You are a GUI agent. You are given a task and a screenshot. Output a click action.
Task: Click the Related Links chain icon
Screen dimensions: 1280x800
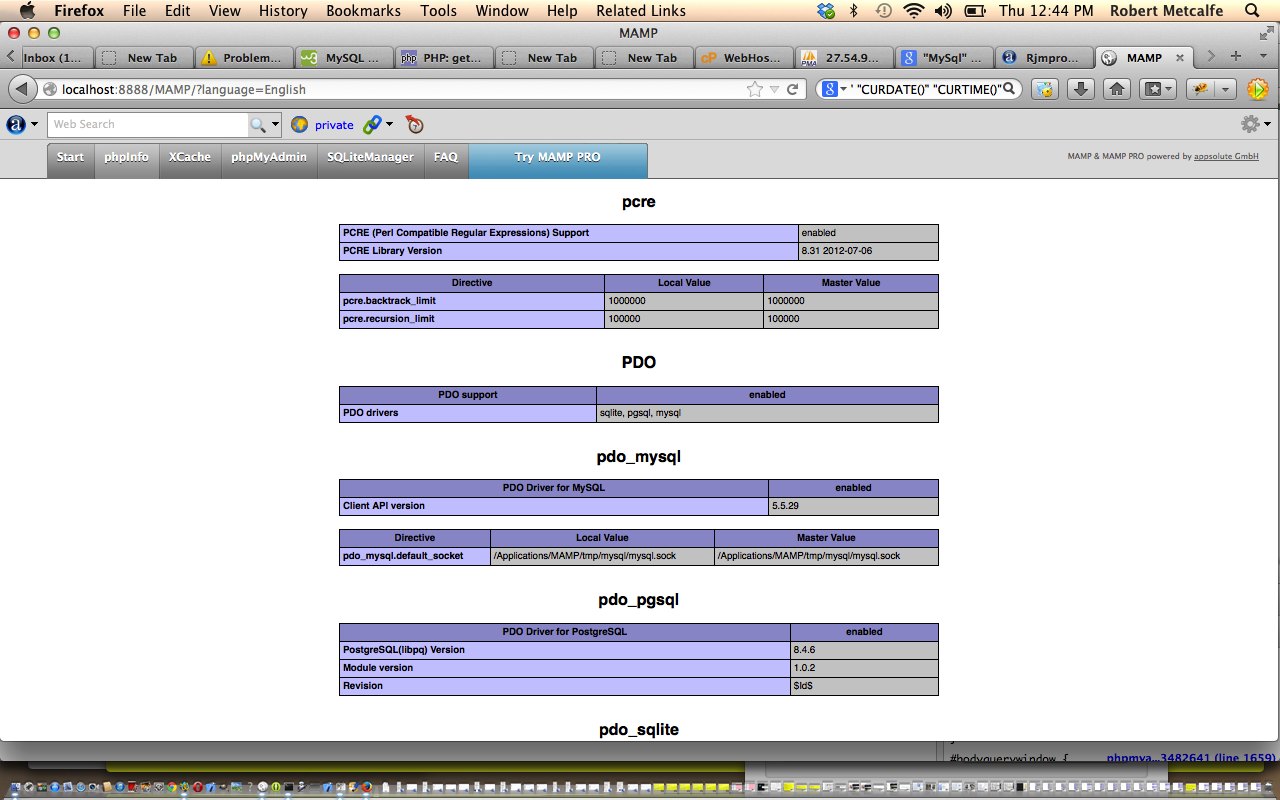372,125
